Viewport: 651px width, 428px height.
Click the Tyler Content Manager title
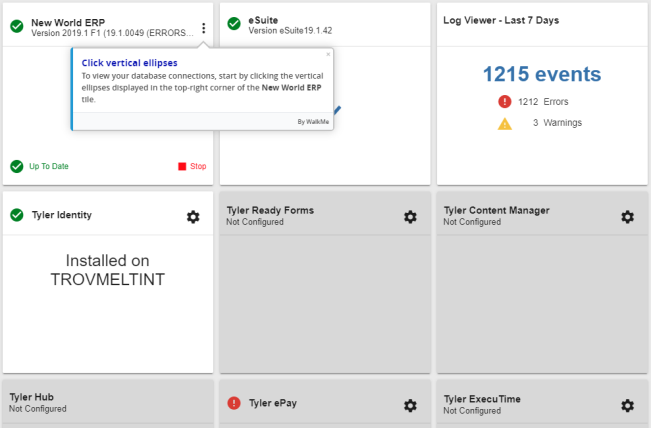[497, 210]
